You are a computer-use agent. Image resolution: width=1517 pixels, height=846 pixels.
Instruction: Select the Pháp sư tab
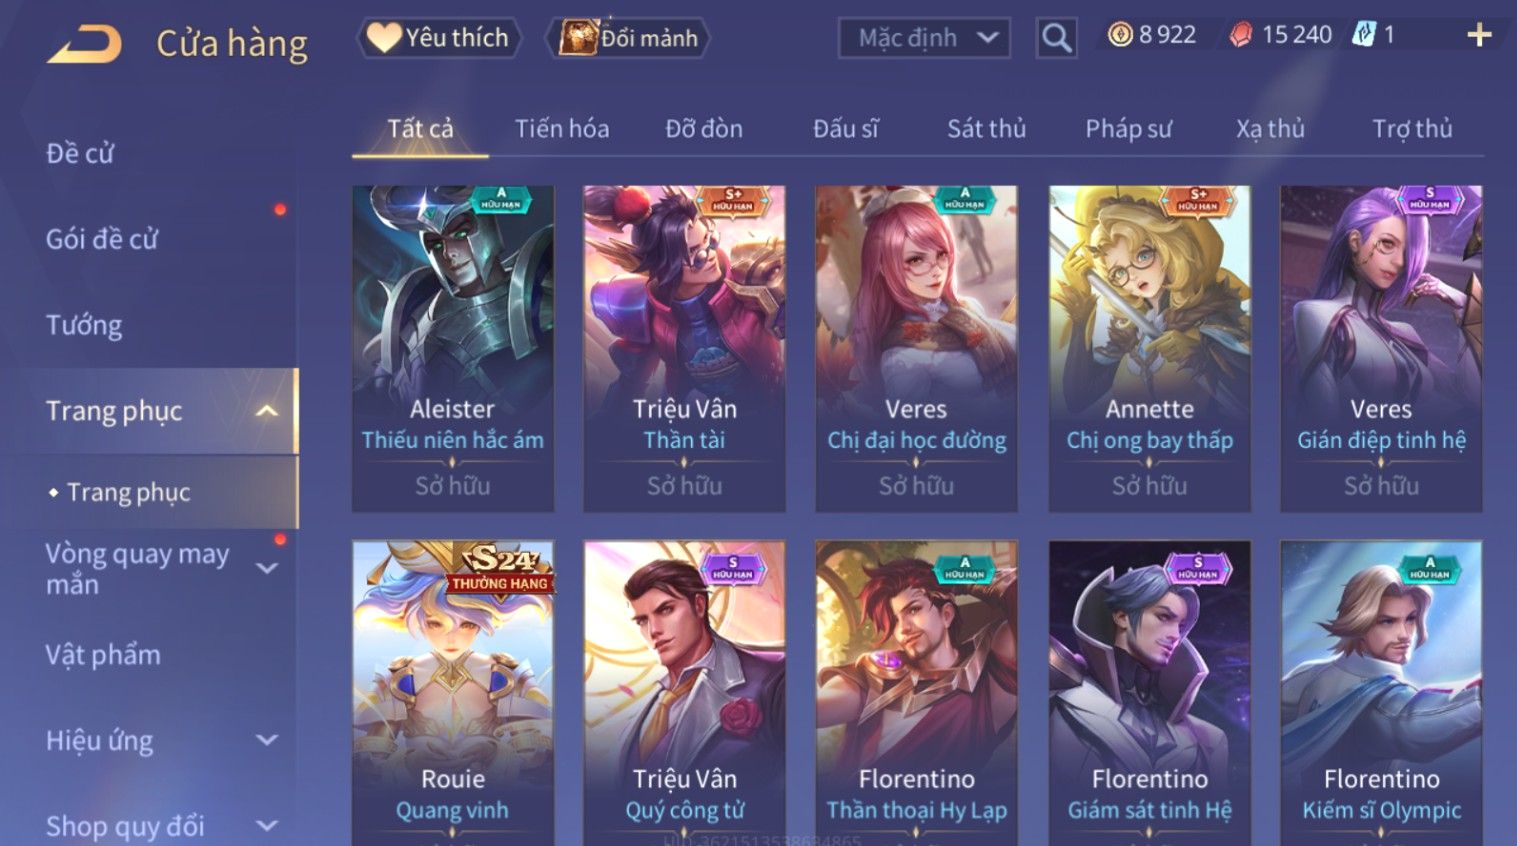1128,129
